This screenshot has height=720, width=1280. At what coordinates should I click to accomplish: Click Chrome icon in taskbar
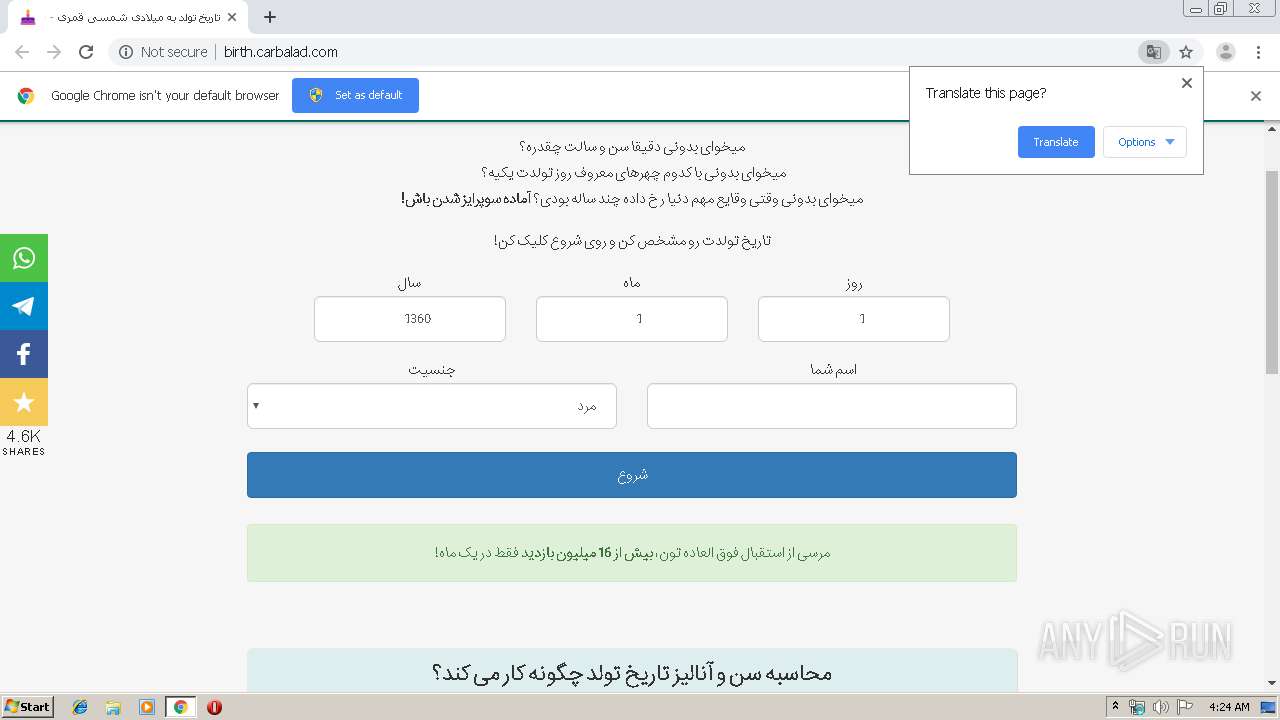(181, 707)
